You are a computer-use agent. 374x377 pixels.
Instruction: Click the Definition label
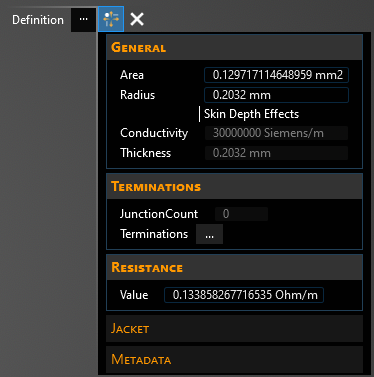coord(38,20)
